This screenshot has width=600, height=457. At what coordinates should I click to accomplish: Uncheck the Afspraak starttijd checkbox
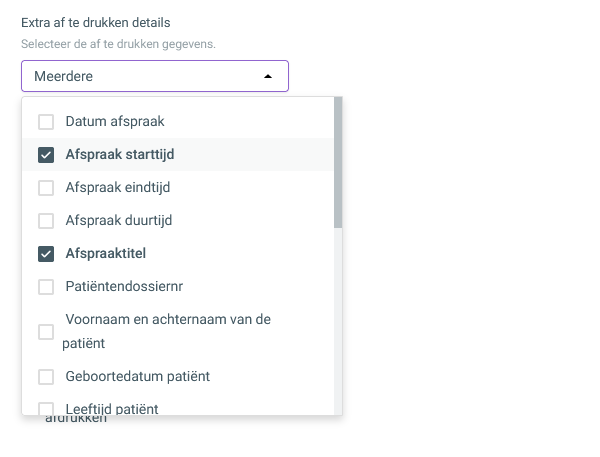click(x=46, y=155)
